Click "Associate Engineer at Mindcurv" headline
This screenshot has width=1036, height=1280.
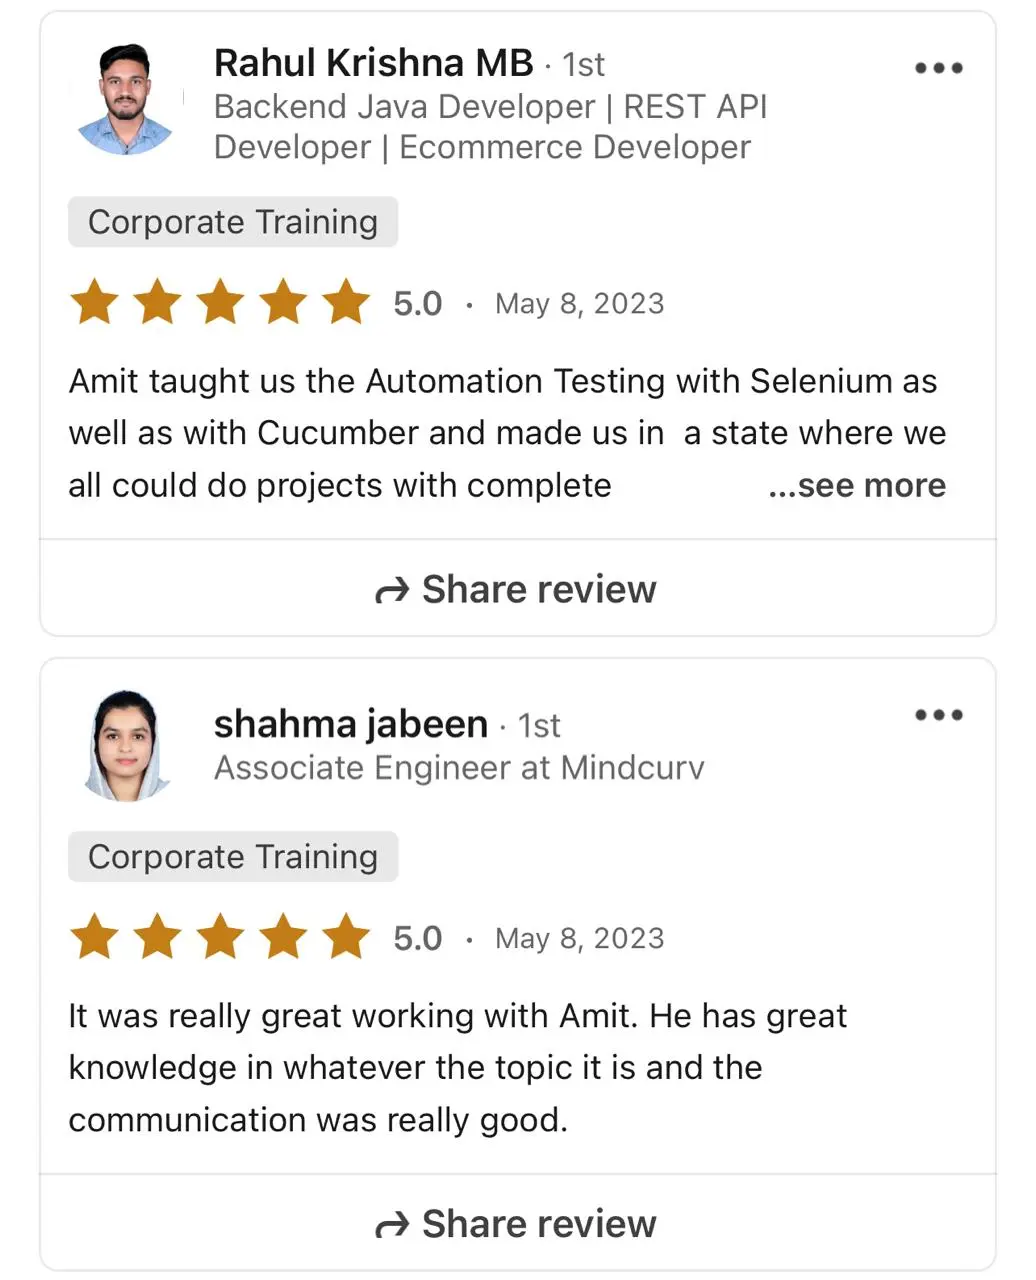(459, 768)
